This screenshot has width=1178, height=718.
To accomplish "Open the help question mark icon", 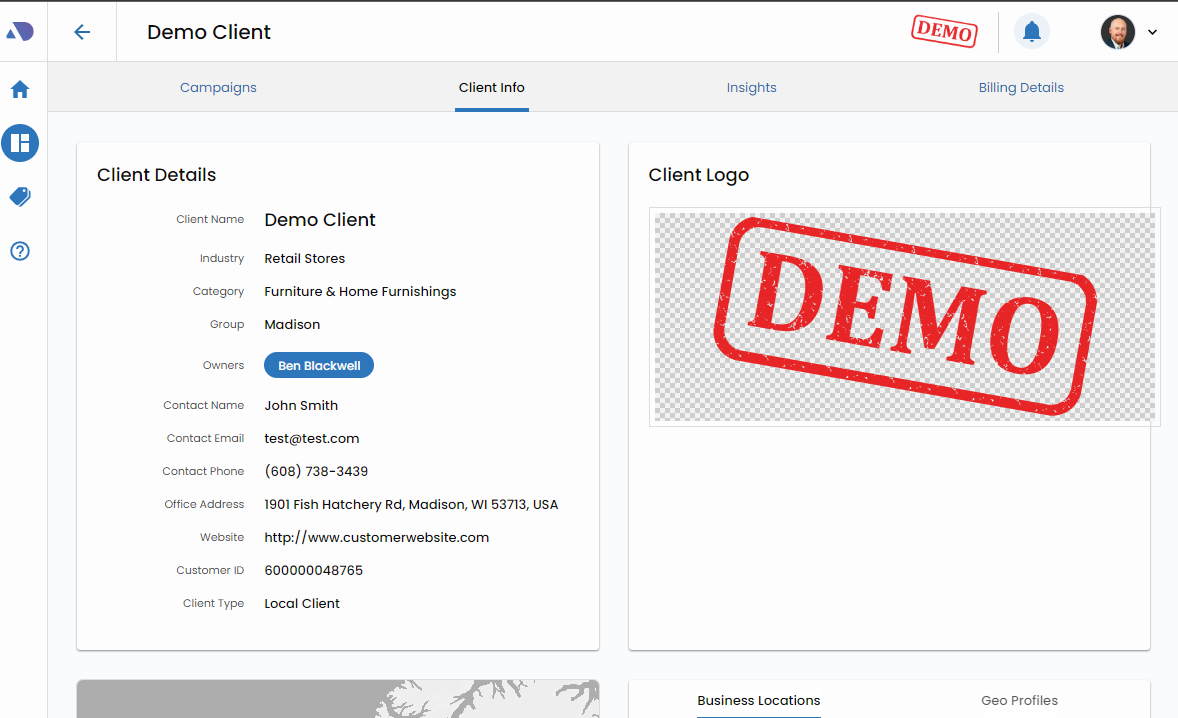I will 20,251.
